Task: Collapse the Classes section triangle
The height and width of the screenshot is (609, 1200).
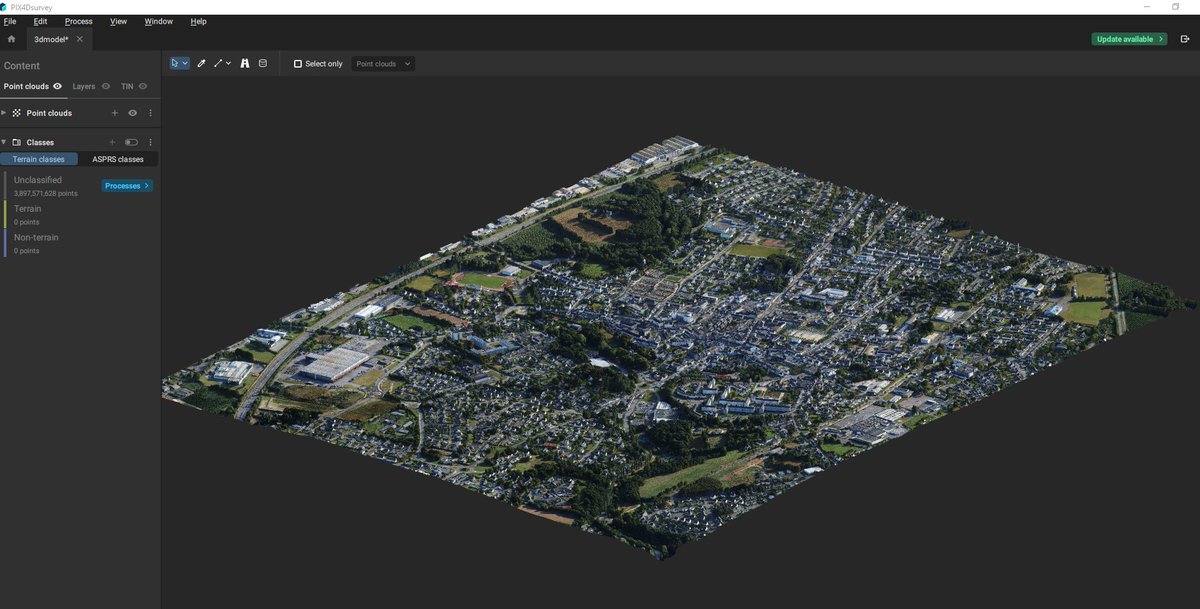Action: pyautogui.click(x=4, y=142)
